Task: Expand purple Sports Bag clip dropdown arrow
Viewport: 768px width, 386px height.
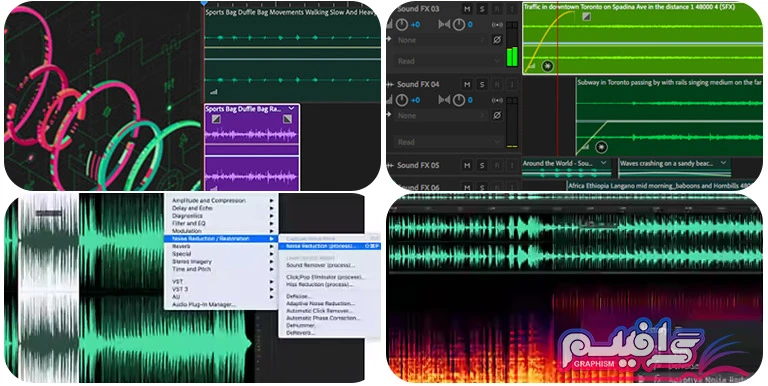Action: (291, 108)
